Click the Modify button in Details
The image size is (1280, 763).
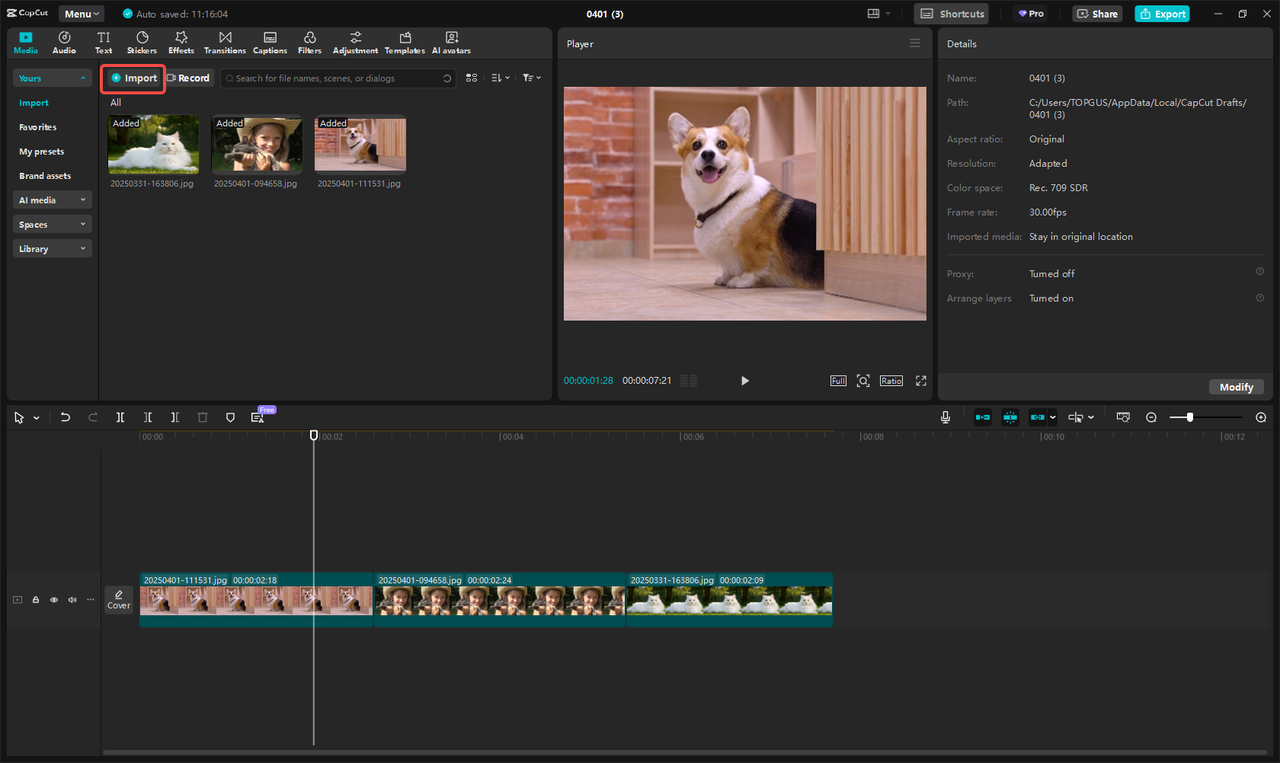1236,387
